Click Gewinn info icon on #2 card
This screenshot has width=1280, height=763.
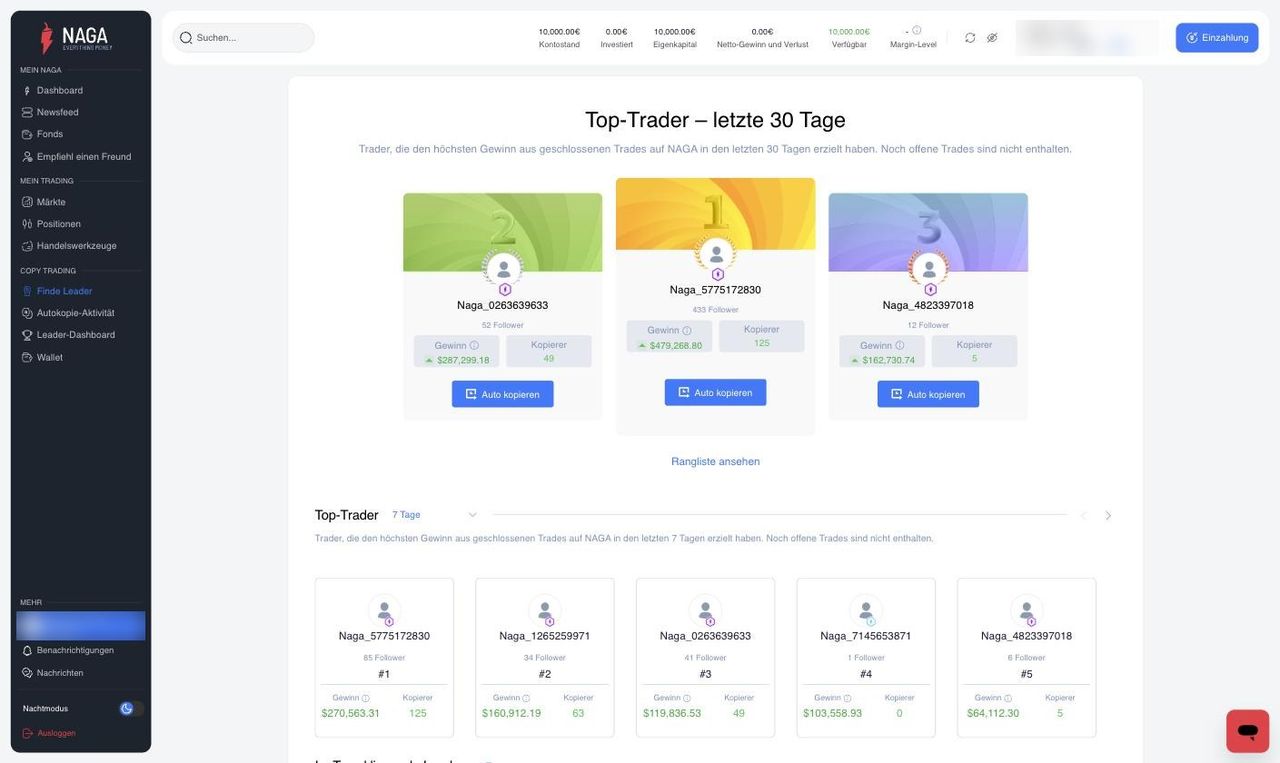[526, 698]
